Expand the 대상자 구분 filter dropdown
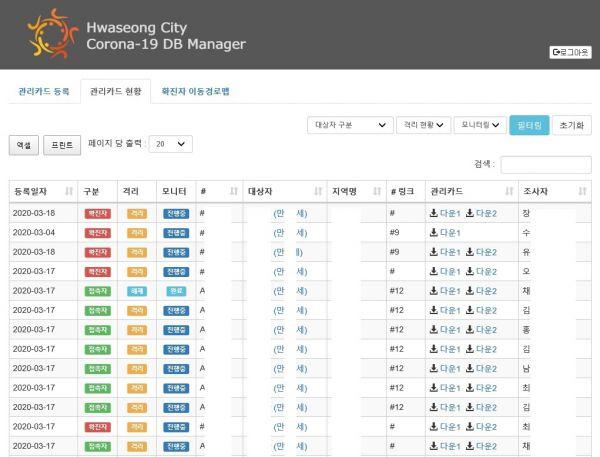Image resolution: width=600 pixels, height=457 pixels. [x=349, y=125]
